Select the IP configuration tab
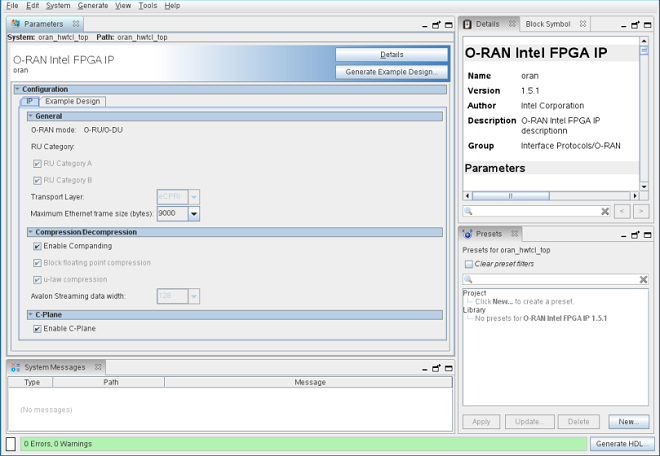660x456 pixels. click(x=29, y=101)
